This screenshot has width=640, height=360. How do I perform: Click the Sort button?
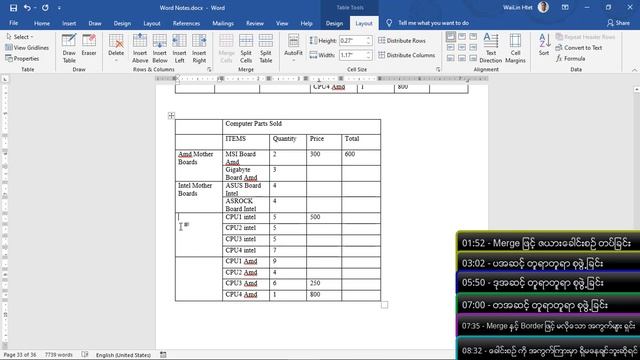(x=544, y=44)
